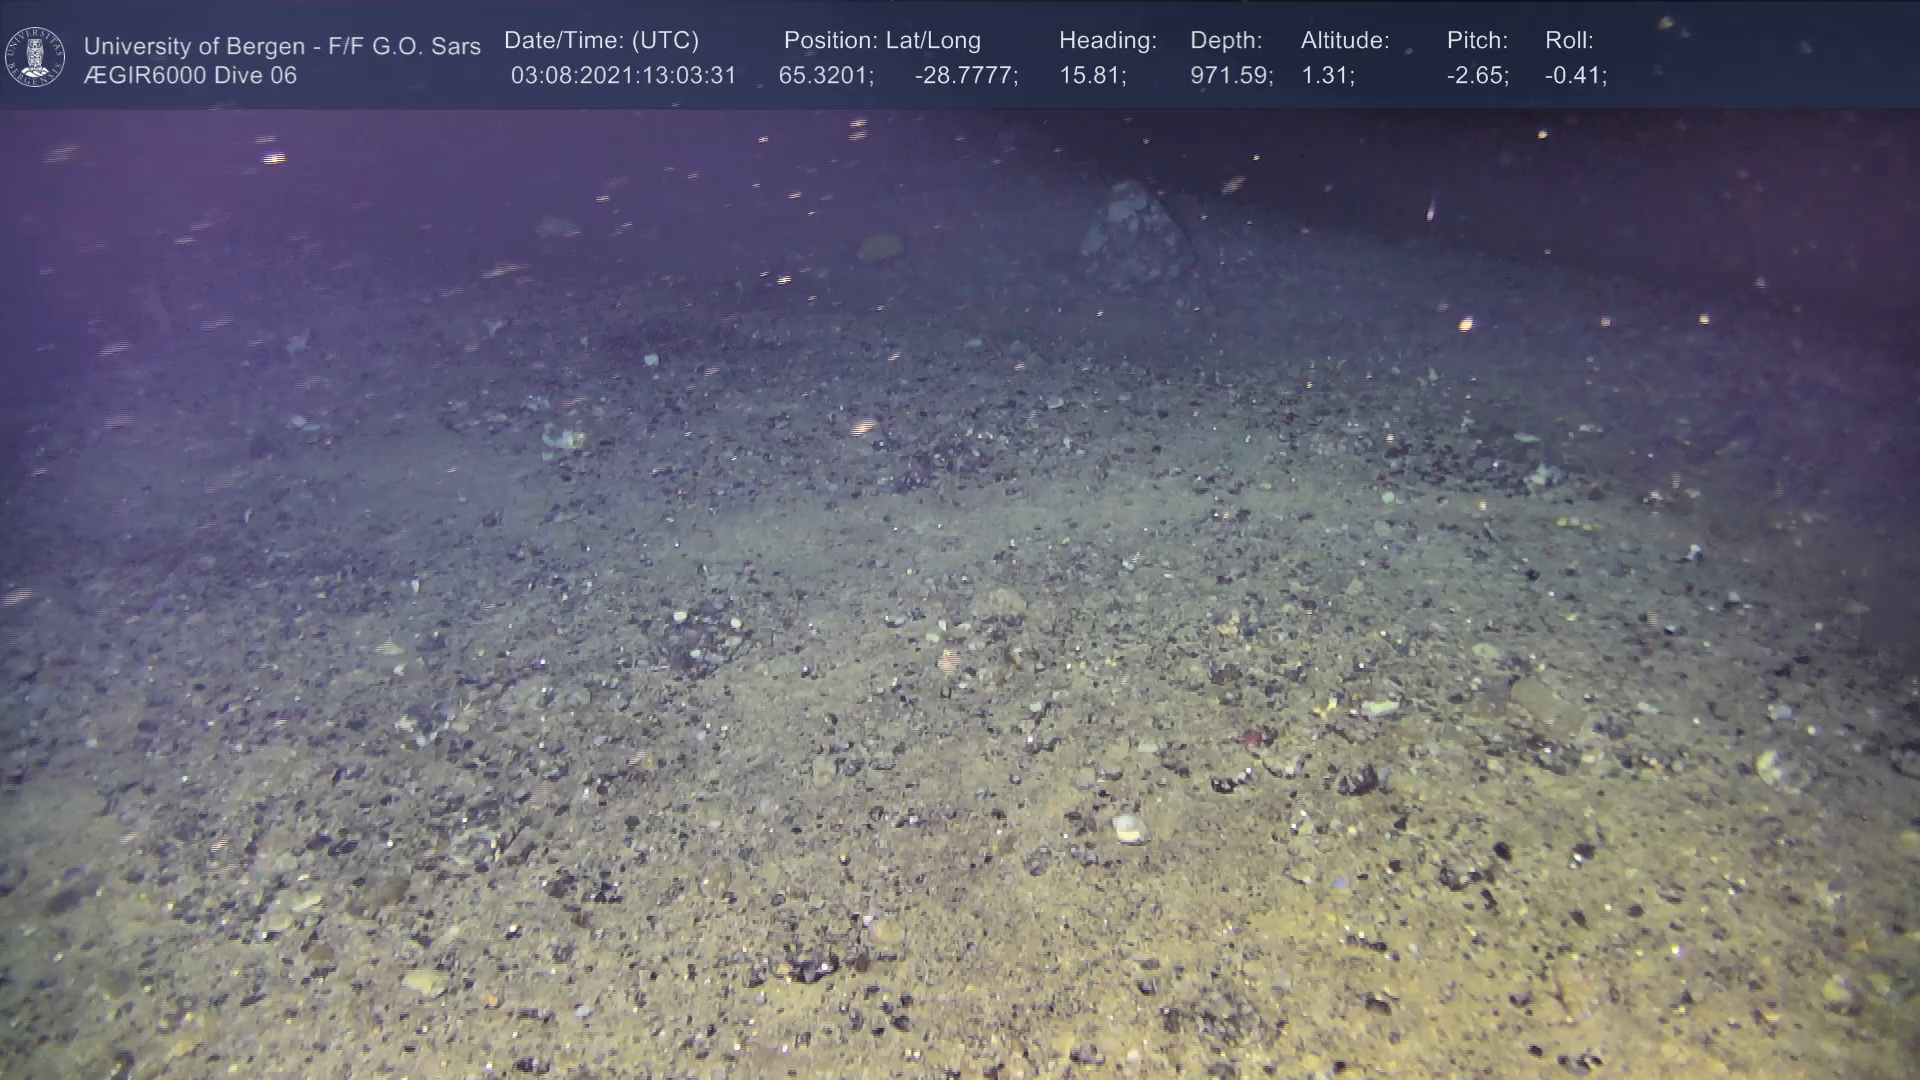Screen dimensions: 1920x1080
Task: Click the heading value 15.81
Action: (x=1092, y=76)
